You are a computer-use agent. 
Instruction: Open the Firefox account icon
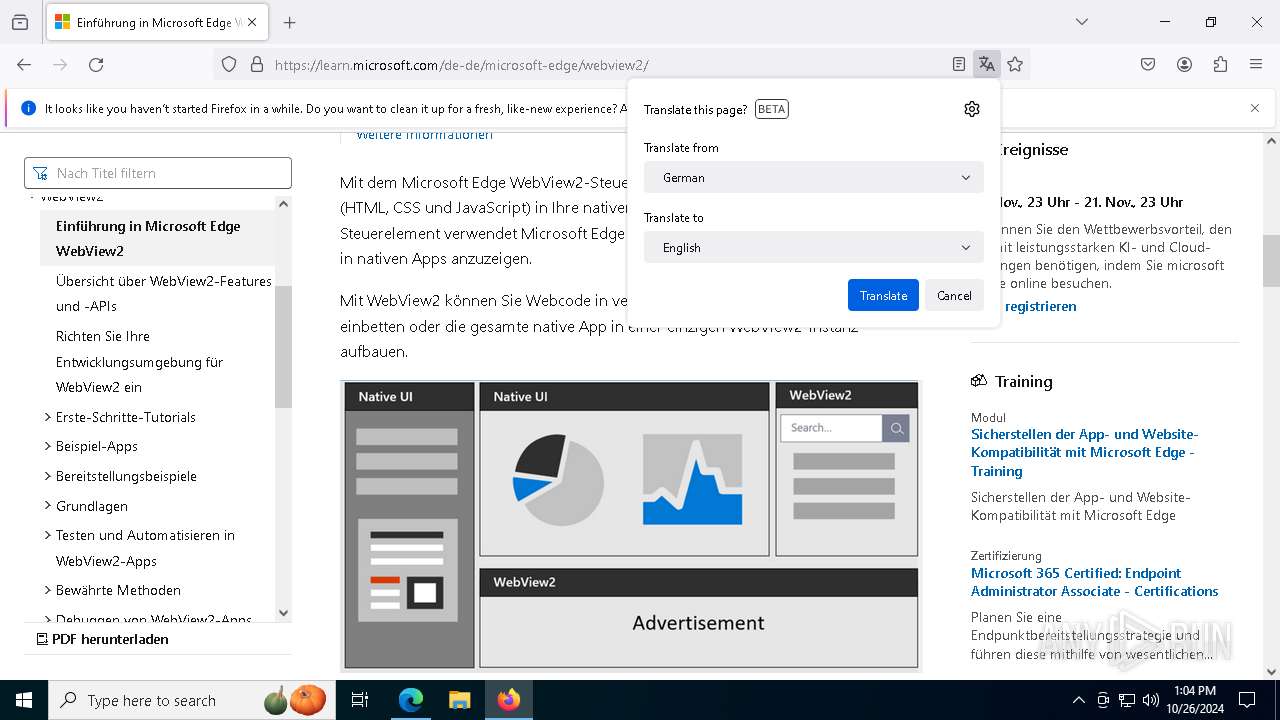click(1184, 64)
